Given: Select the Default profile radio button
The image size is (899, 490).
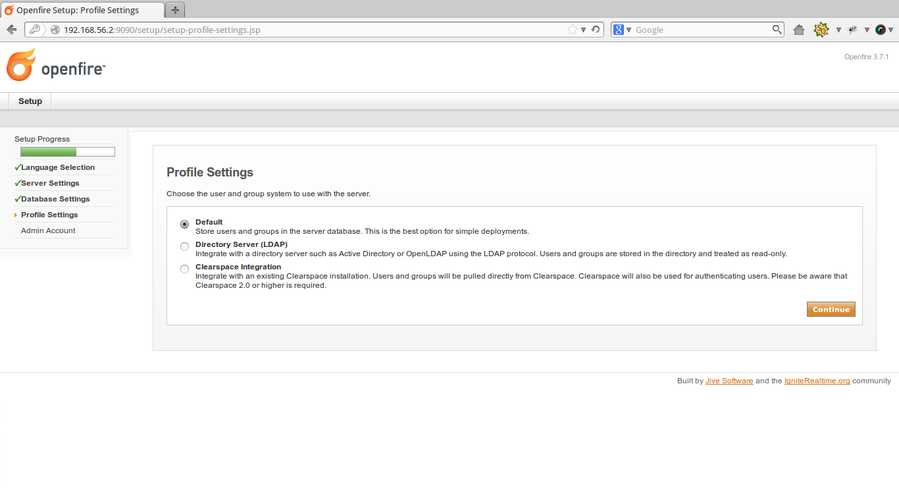Looking at the screenshot, I should pyautogui.click(x=184, y=224).
